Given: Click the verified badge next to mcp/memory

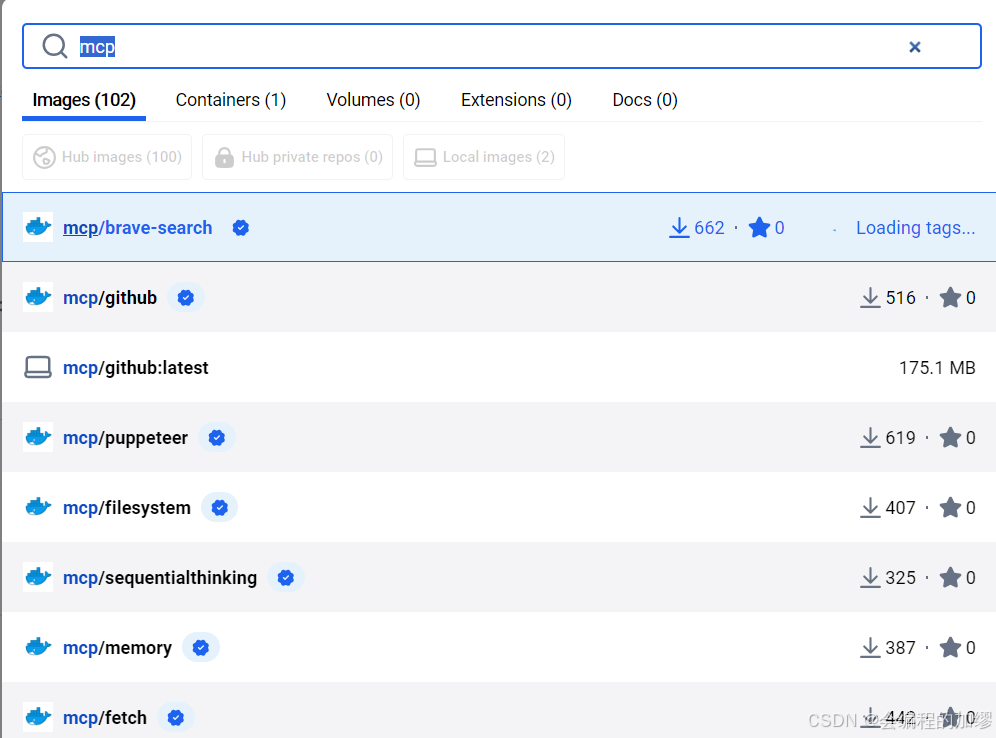Looking at the screenshot, I should coord(201,647).
